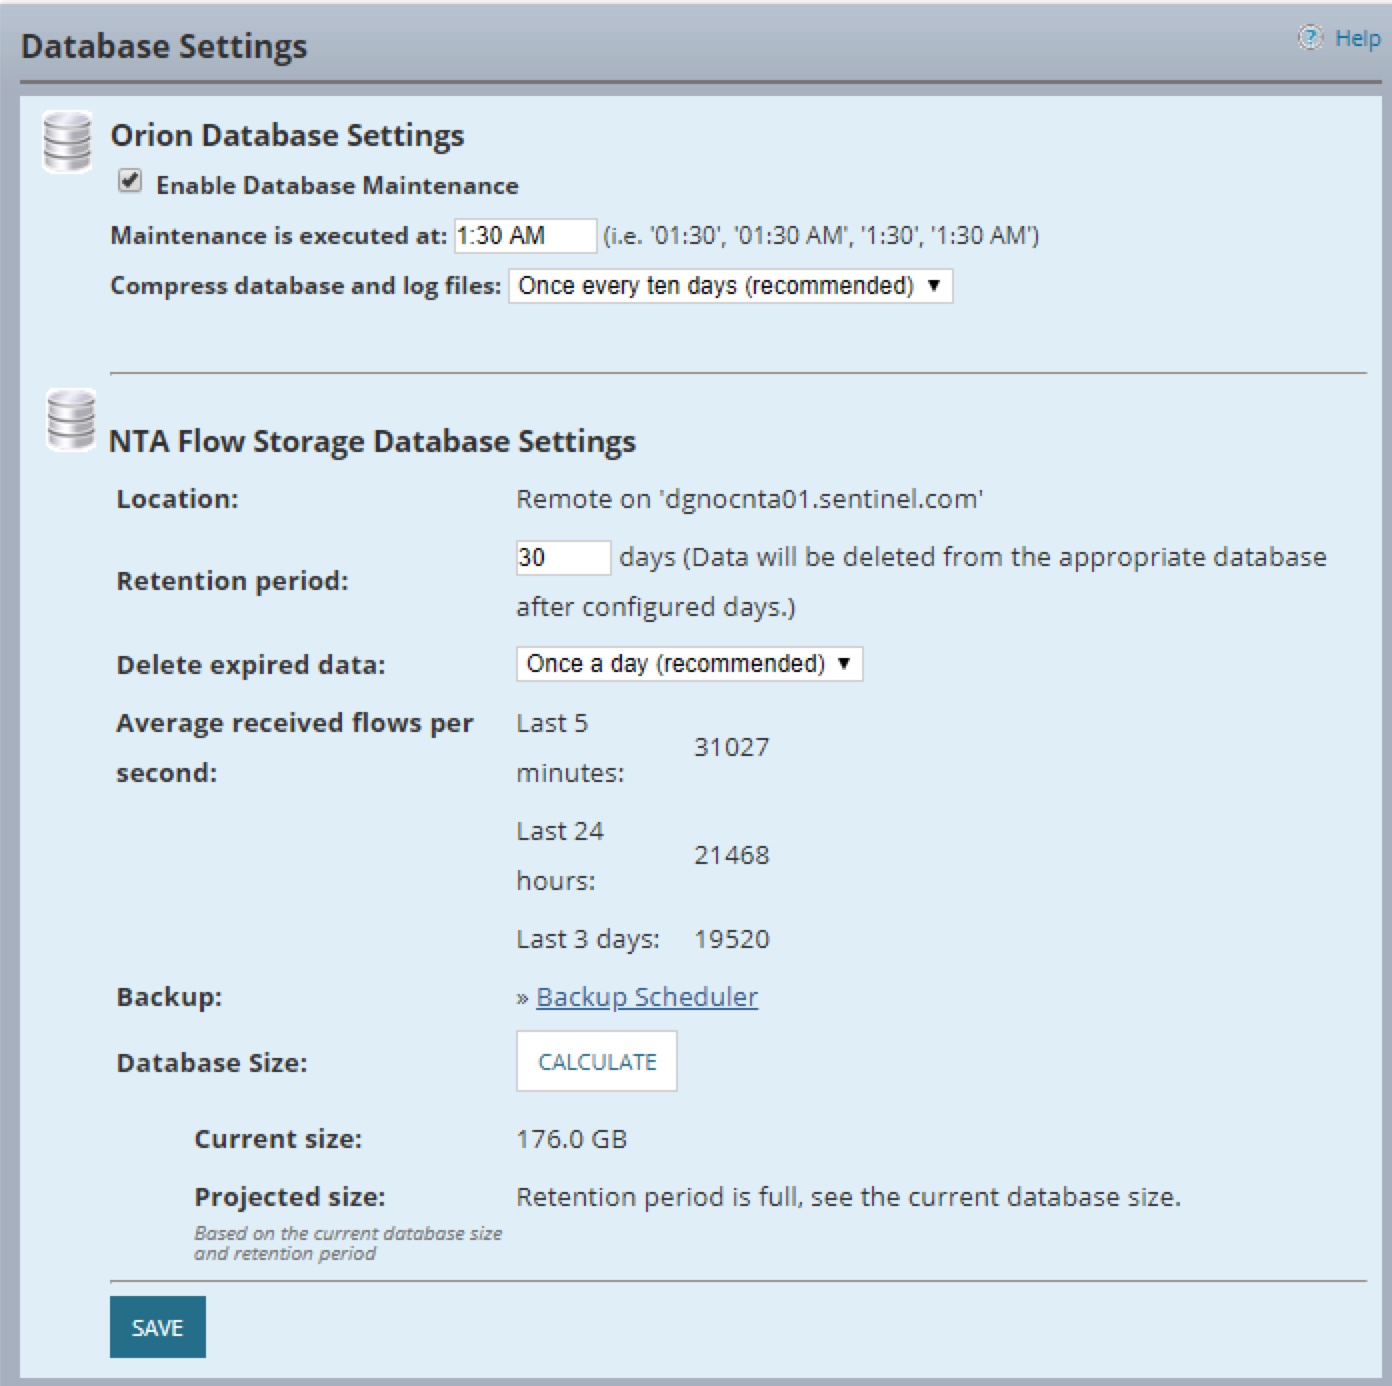The height and width of the screenshot is (1386, 1392).
Task: Select the 'Retention period is full' message
Action: tap(849, 1197)
